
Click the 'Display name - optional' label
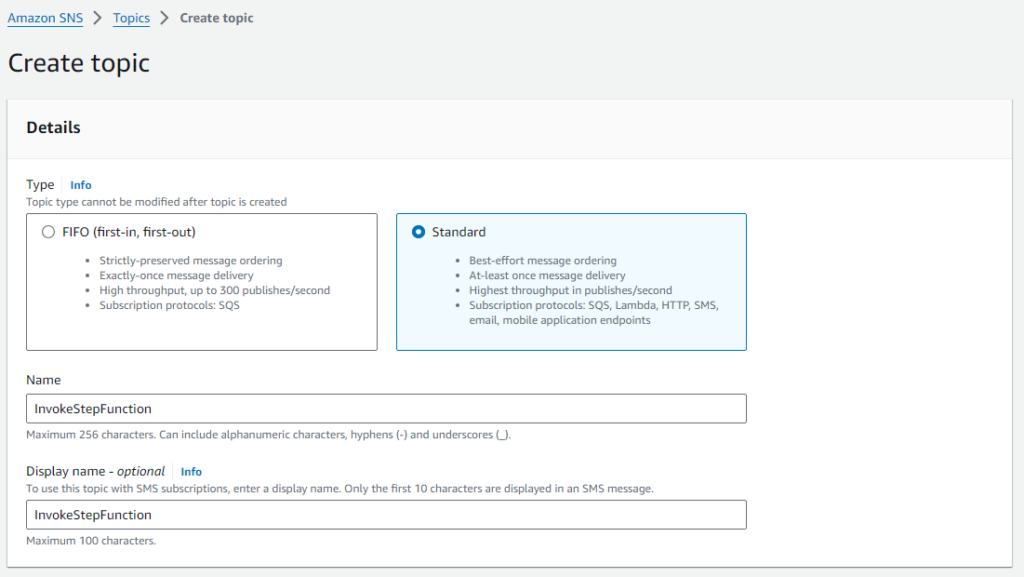[x=95, y=471]
